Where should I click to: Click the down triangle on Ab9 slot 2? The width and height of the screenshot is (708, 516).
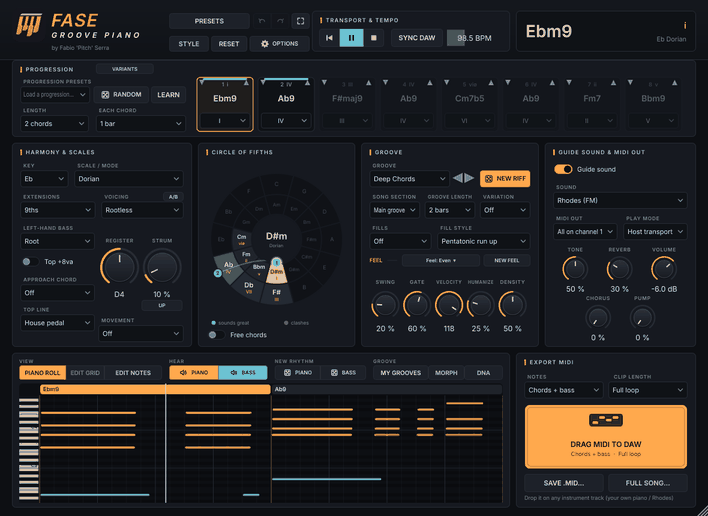(x=264, y=83)
